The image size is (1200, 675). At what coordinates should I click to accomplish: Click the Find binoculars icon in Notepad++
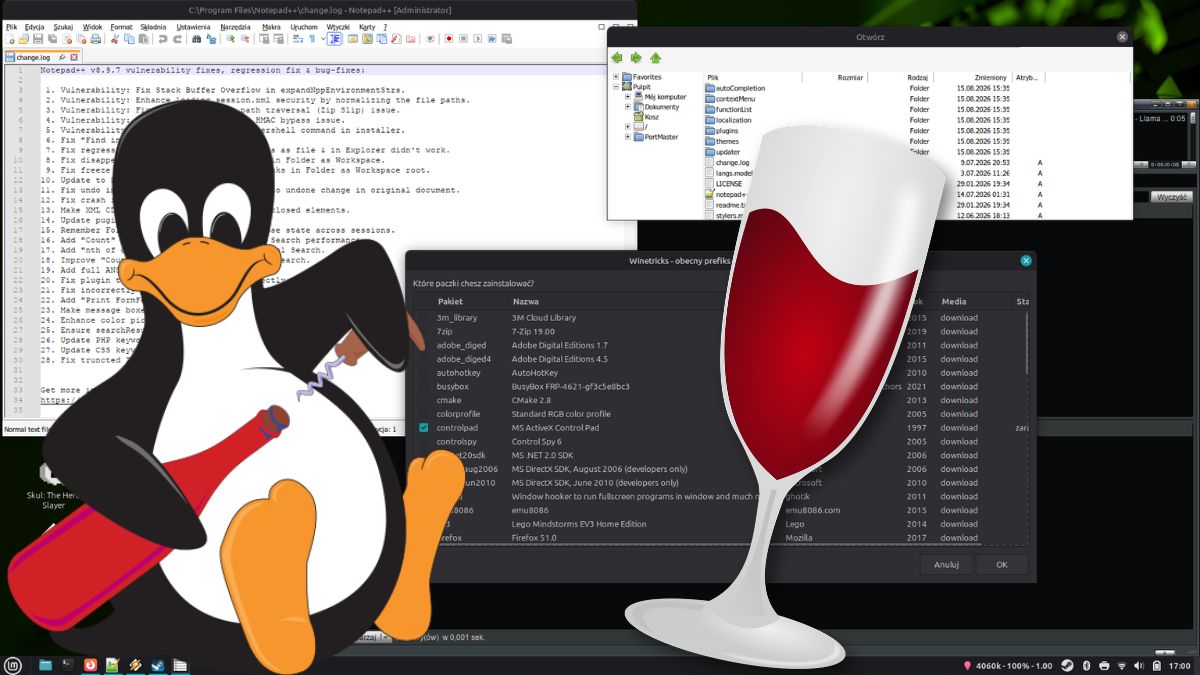(x=196, y=39)
